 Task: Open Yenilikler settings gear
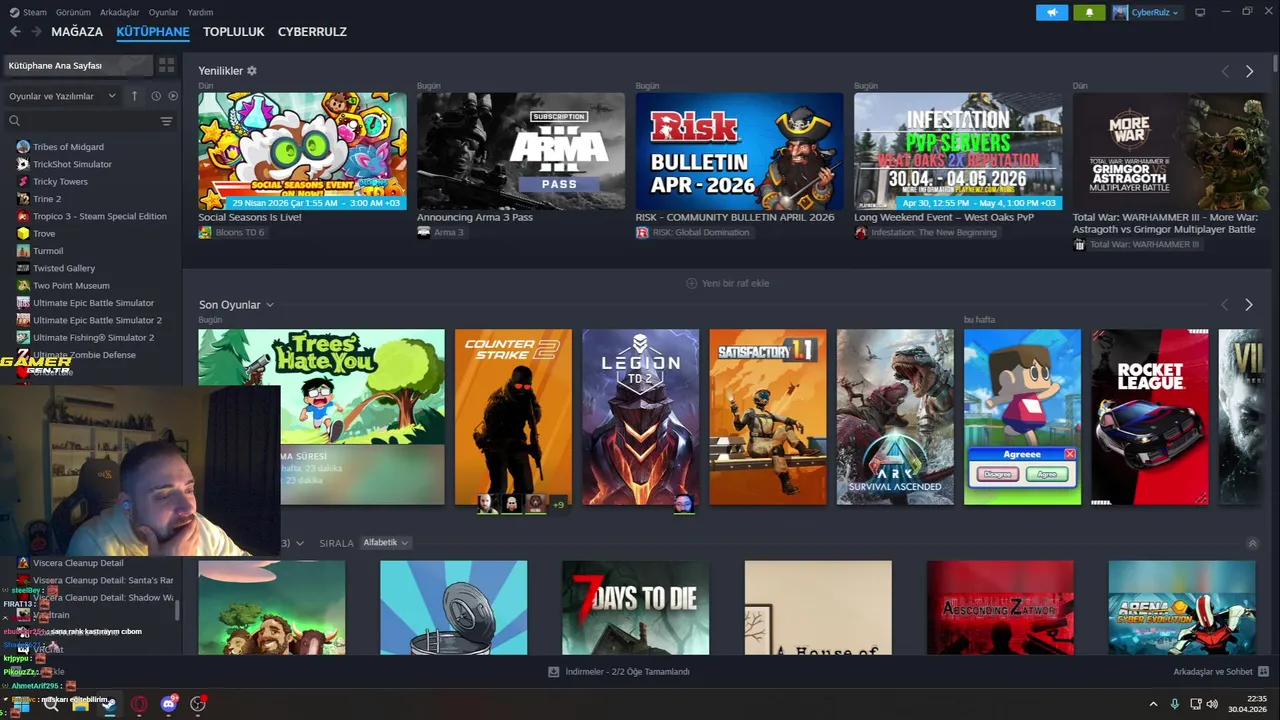point(252,71)
